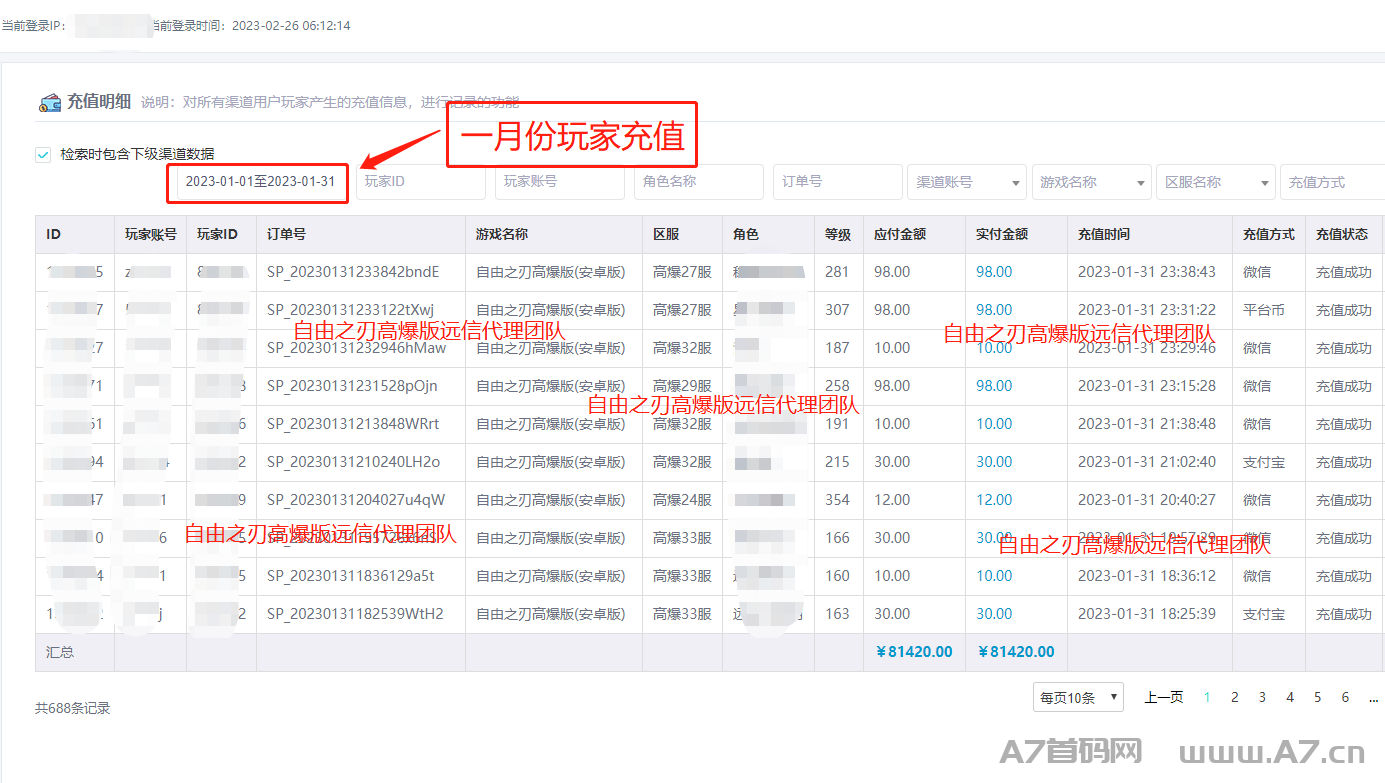1385x783 pixels.
Task: Click the 玩家ID search field
Action: point(420,182)
